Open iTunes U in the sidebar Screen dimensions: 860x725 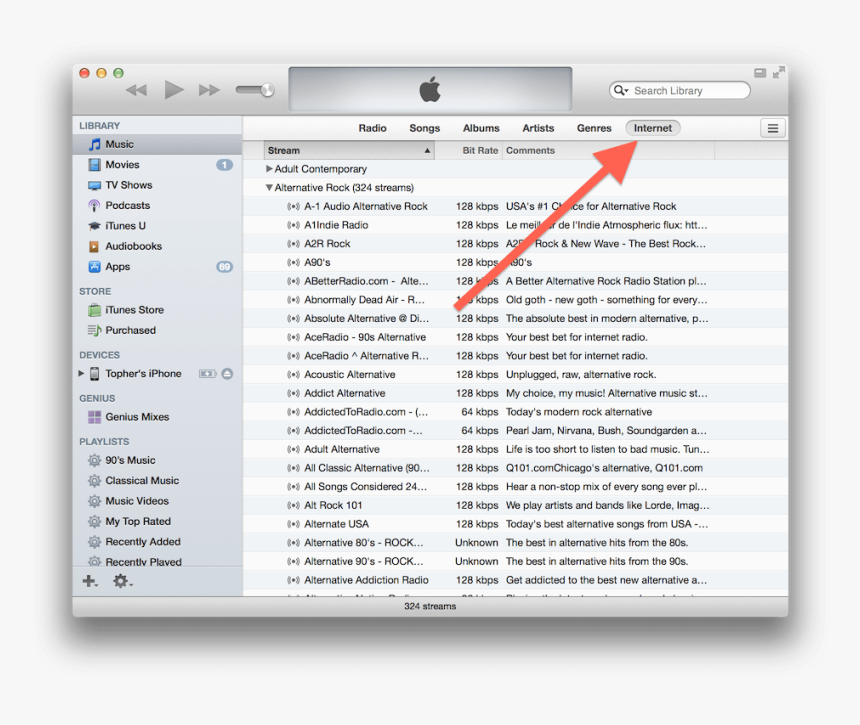pyautogui.click(x=157, y=225)
